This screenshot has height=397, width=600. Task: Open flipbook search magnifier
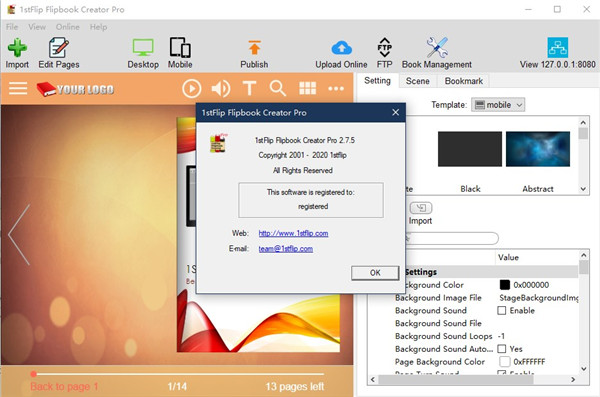pos(278,88)
